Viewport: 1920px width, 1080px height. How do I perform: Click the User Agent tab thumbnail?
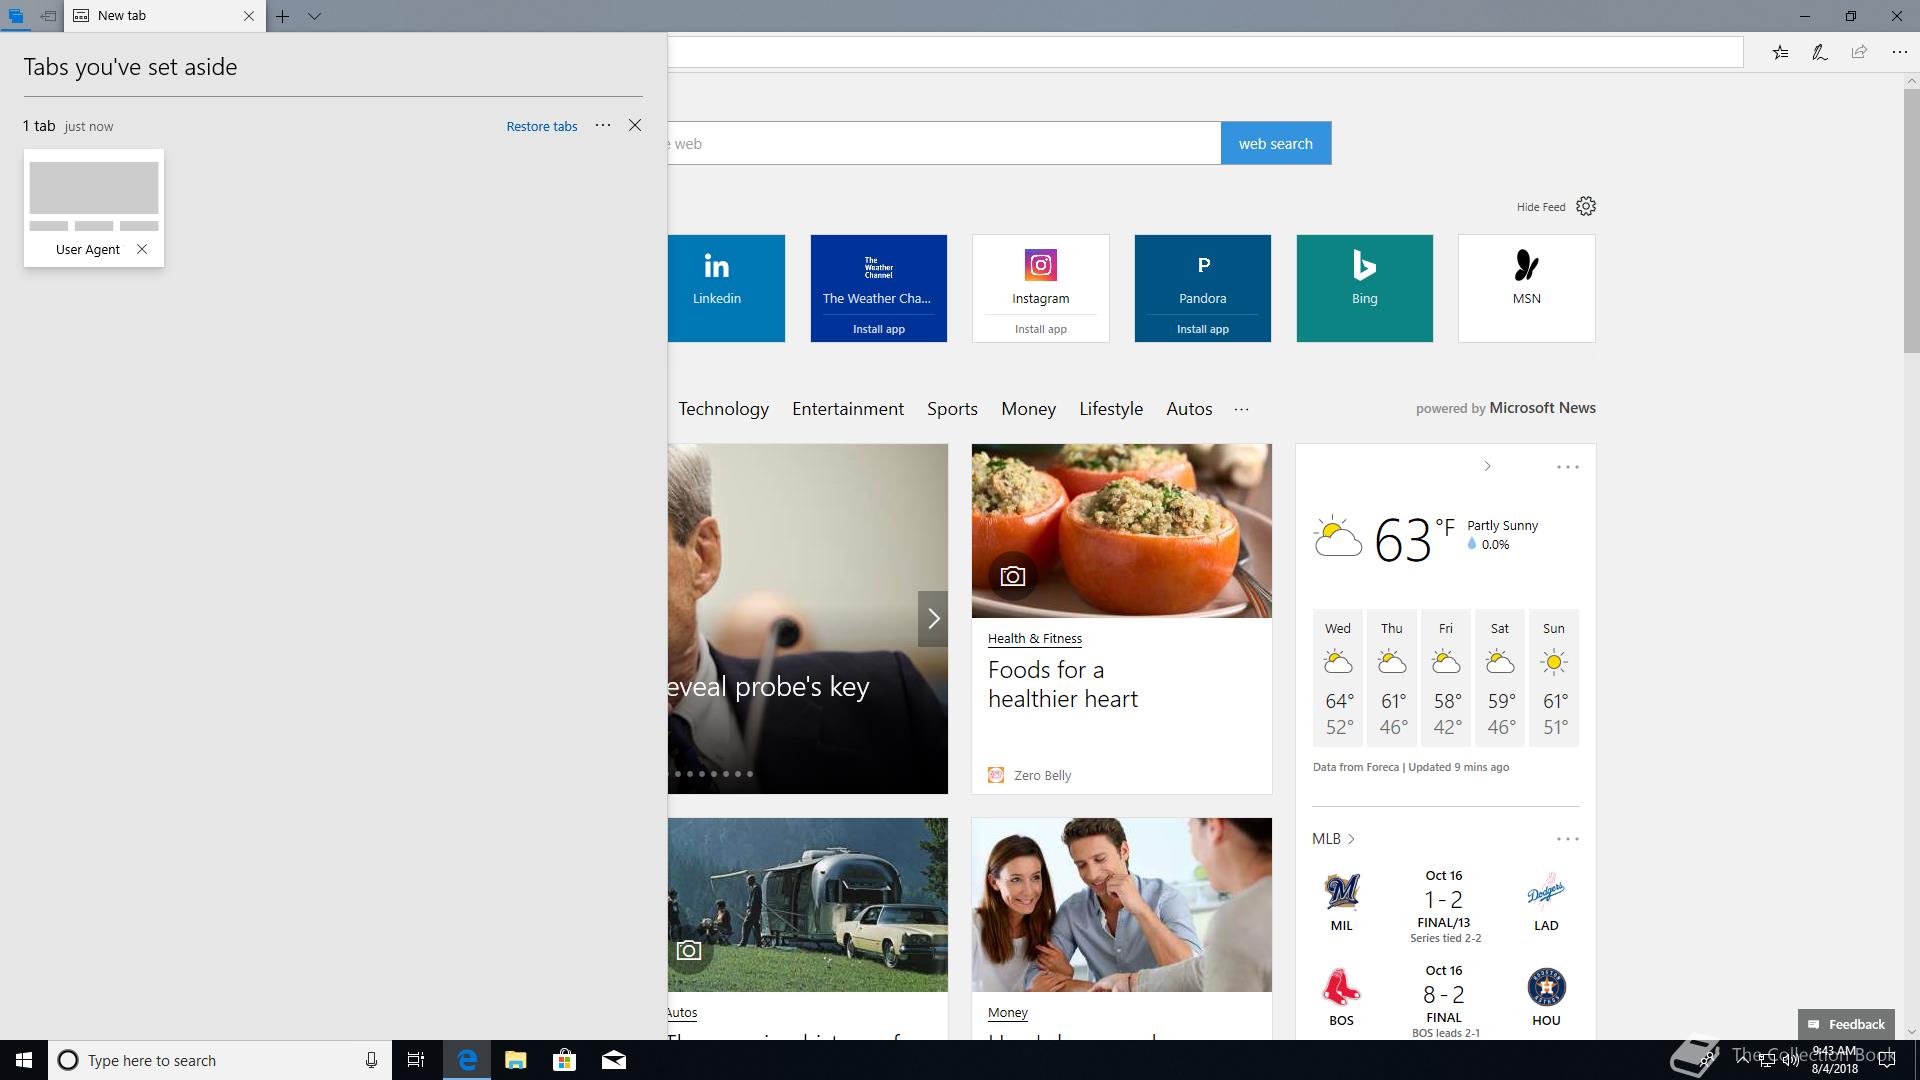pyautogui.click(x=94, y=188)
